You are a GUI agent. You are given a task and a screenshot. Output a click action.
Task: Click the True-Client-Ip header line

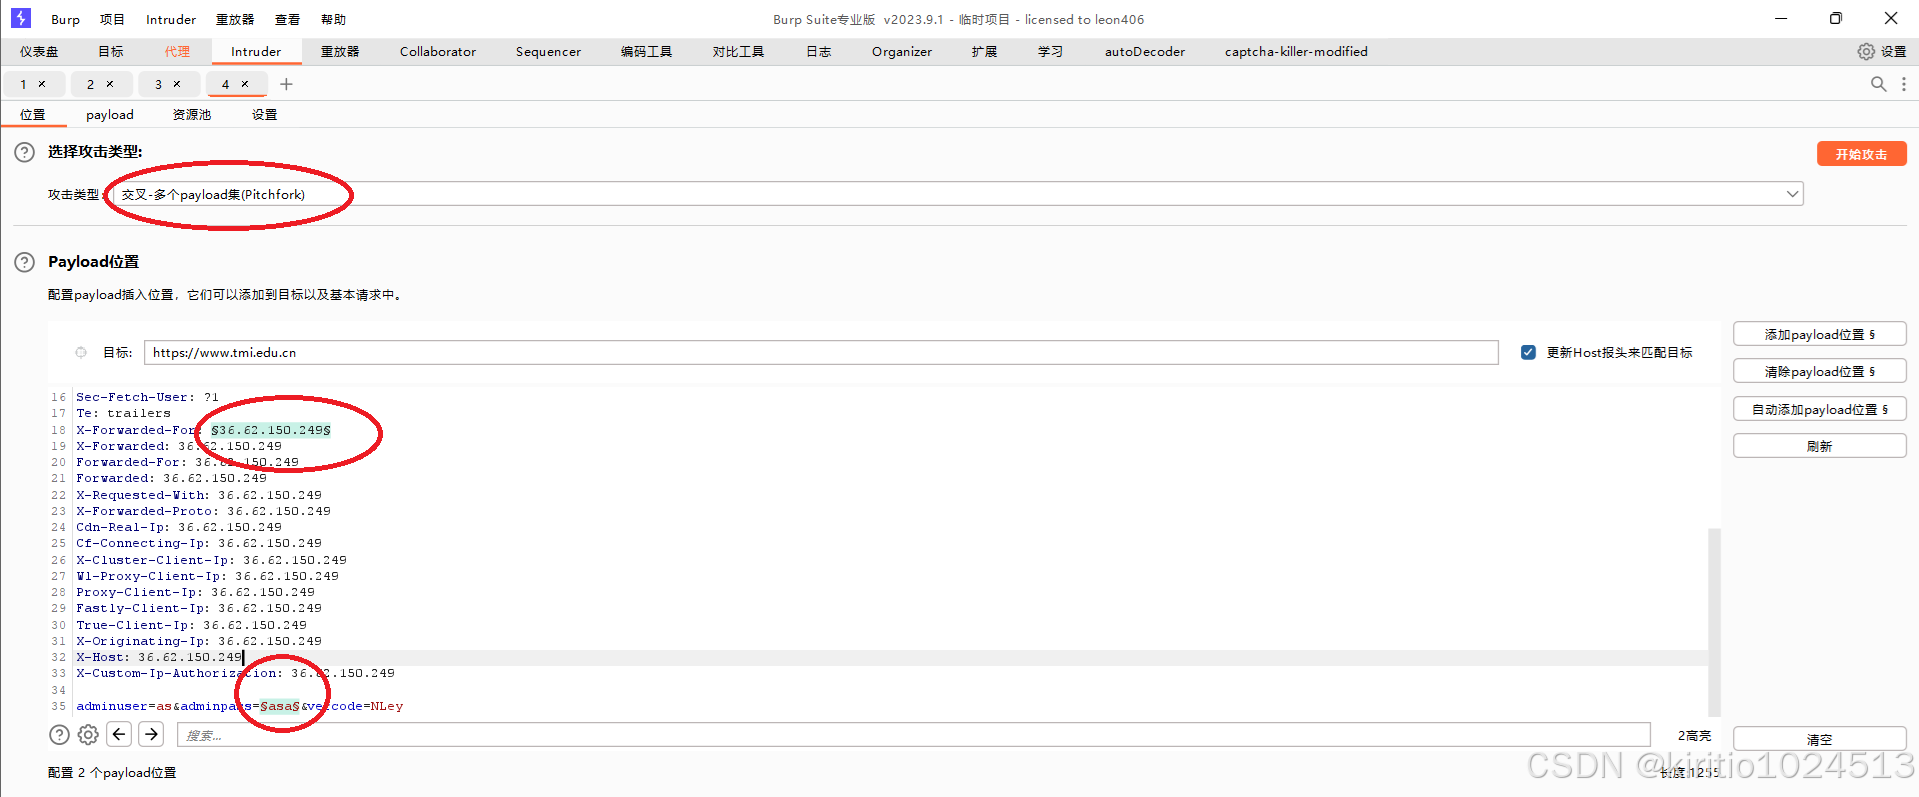191,625
